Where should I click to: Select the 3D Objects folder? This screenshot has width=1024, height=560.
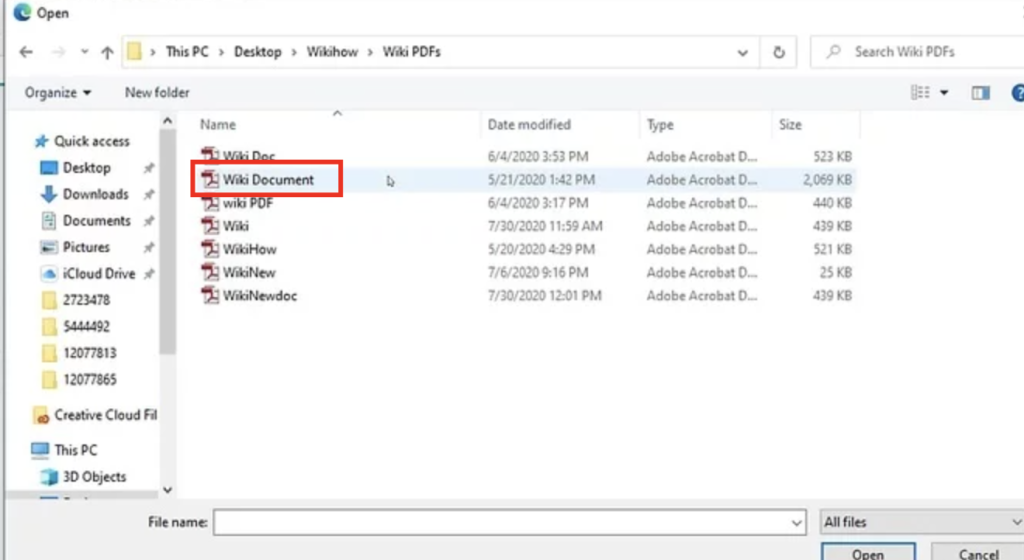(94, 477)
